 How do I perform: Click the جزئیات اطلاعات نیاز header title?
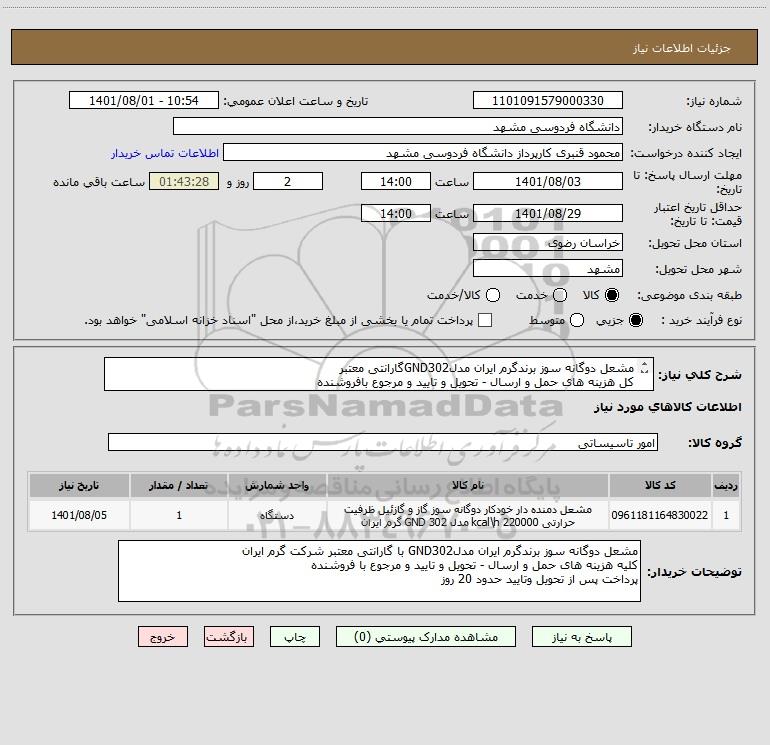tap(682, 48)
